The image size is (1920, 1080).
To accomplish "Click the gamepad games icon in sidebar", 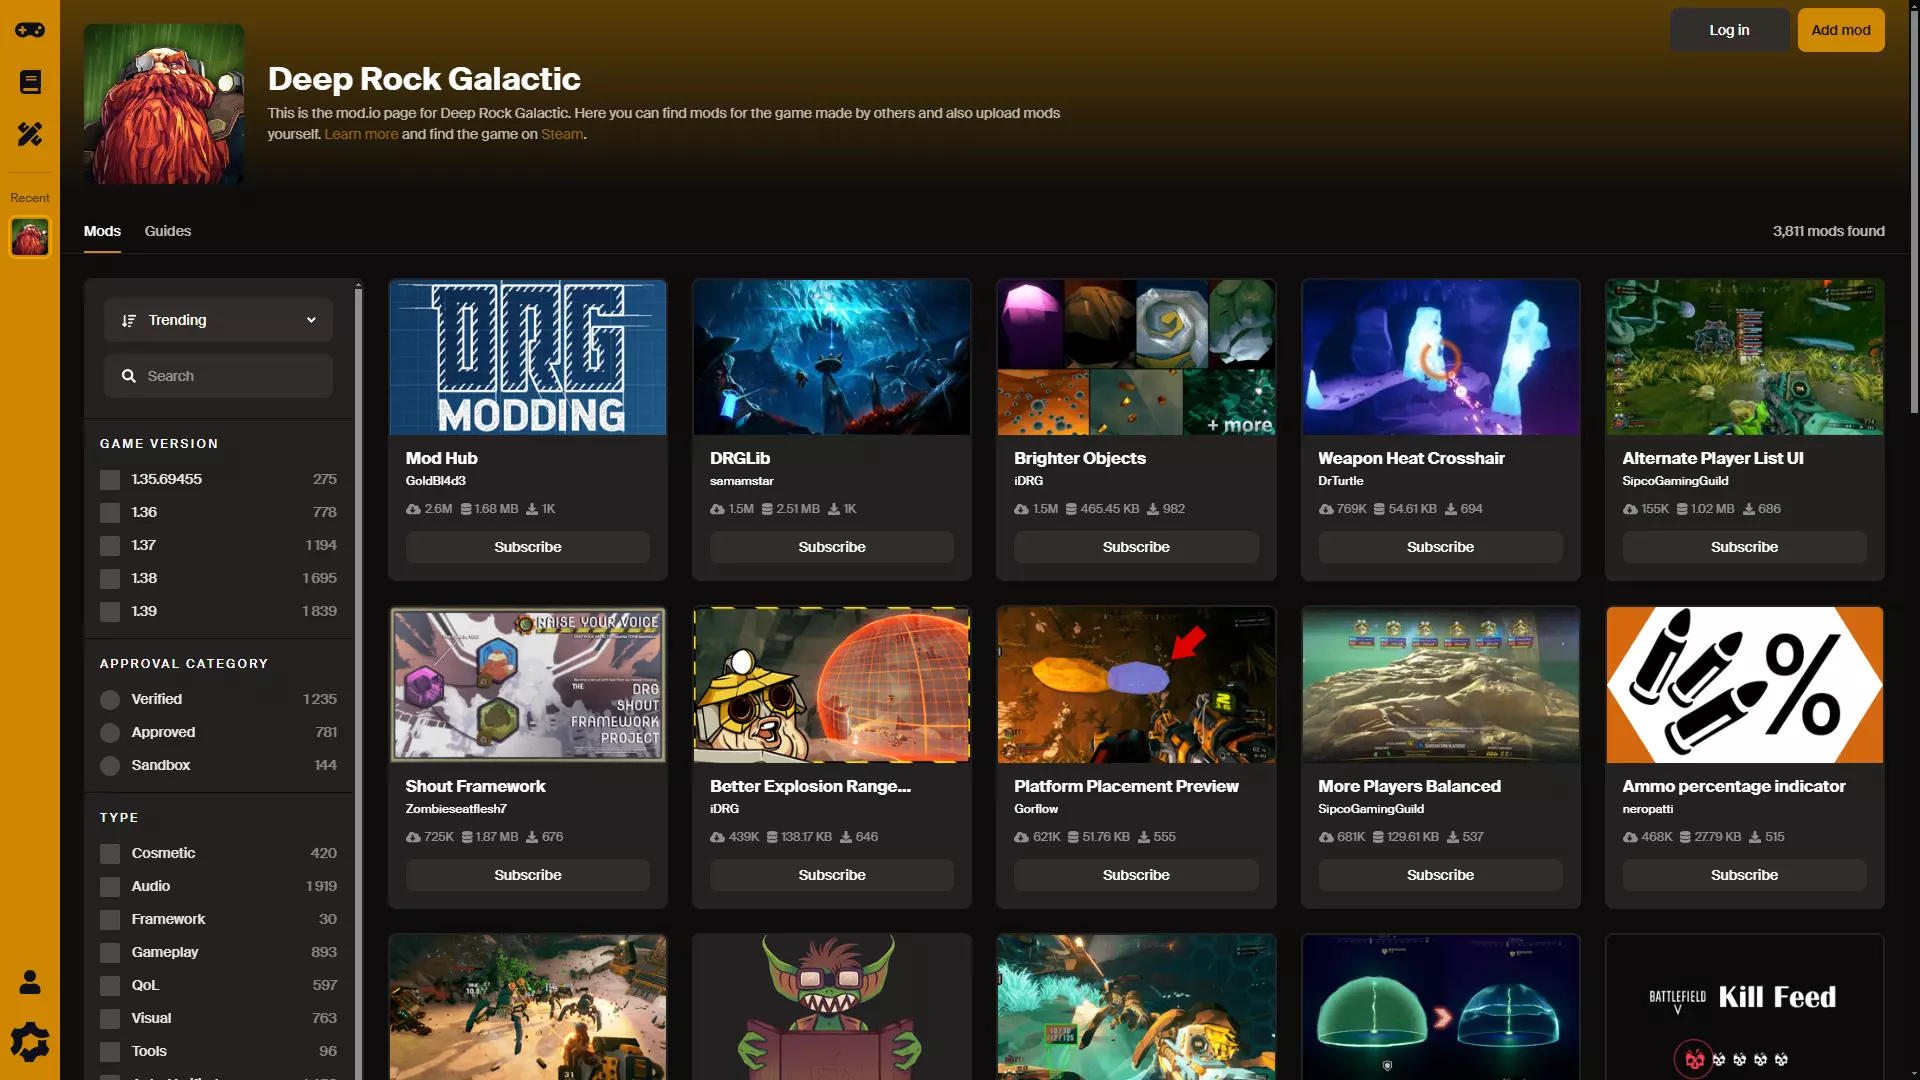I will point(30,30).
